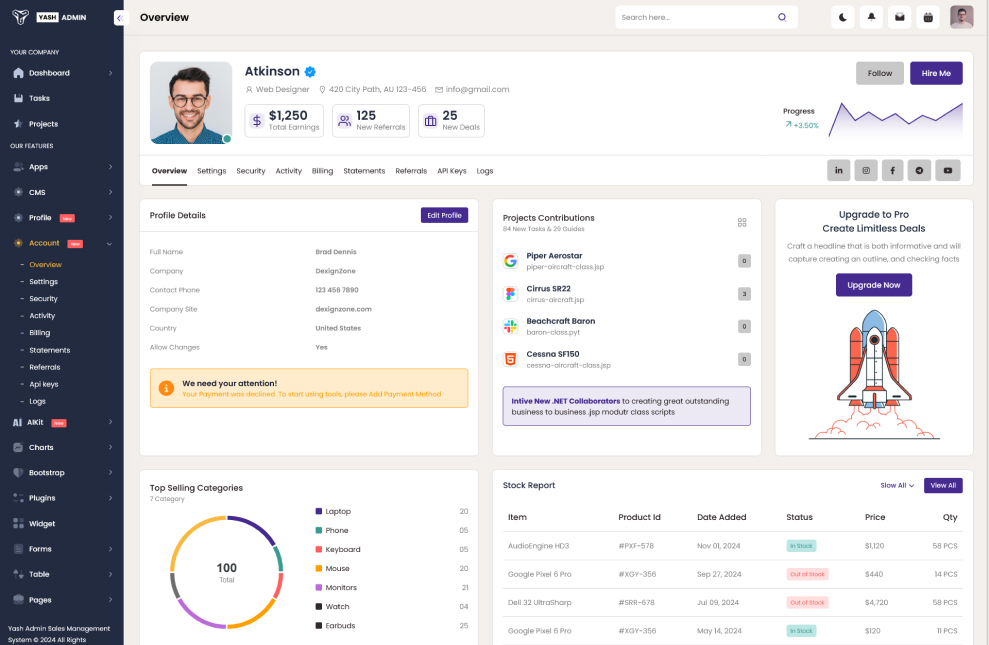This screenshot has width=989, height=645.
Task: Open the Facebook social icon
Action: tap(892, 170)
